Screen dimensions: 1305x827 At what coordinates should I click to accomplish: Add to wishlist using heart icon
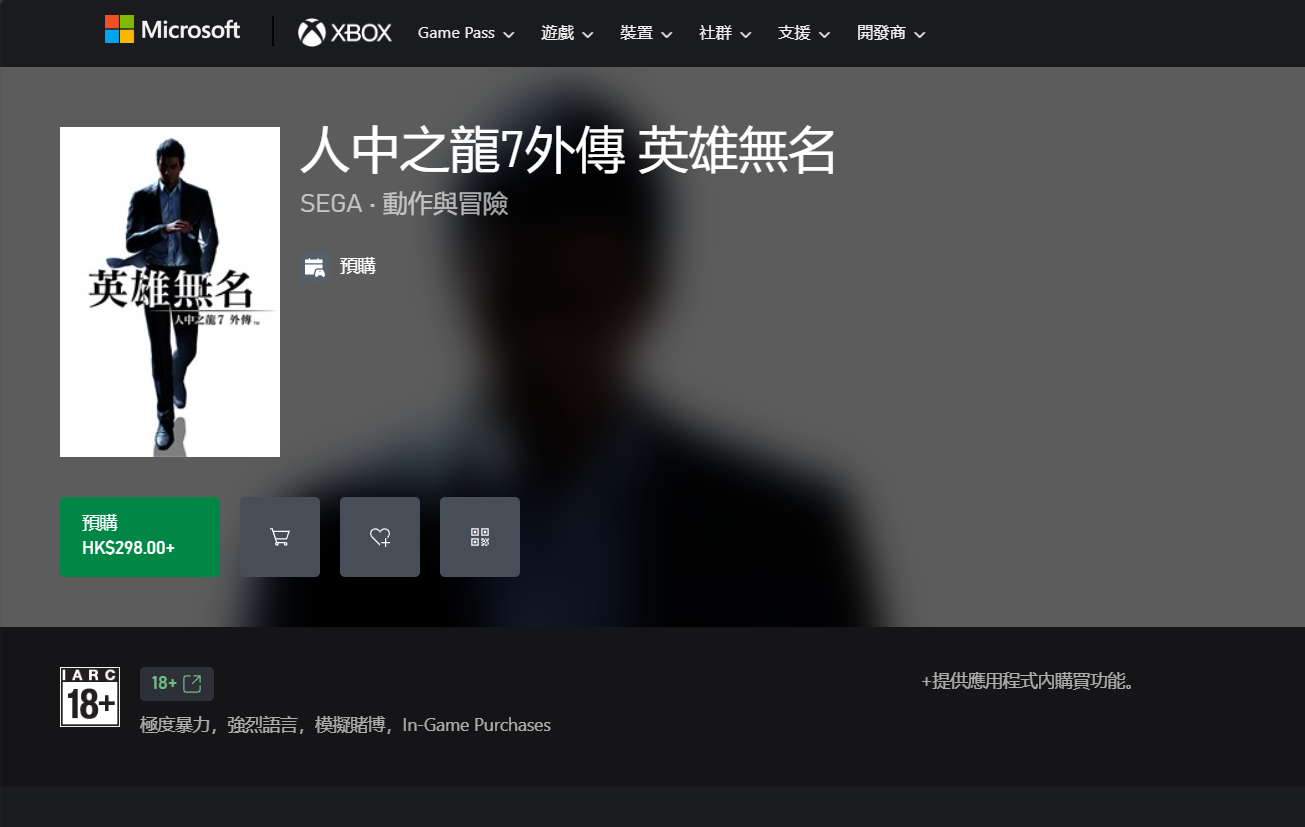pyautogui.click(x=380, y=537)
